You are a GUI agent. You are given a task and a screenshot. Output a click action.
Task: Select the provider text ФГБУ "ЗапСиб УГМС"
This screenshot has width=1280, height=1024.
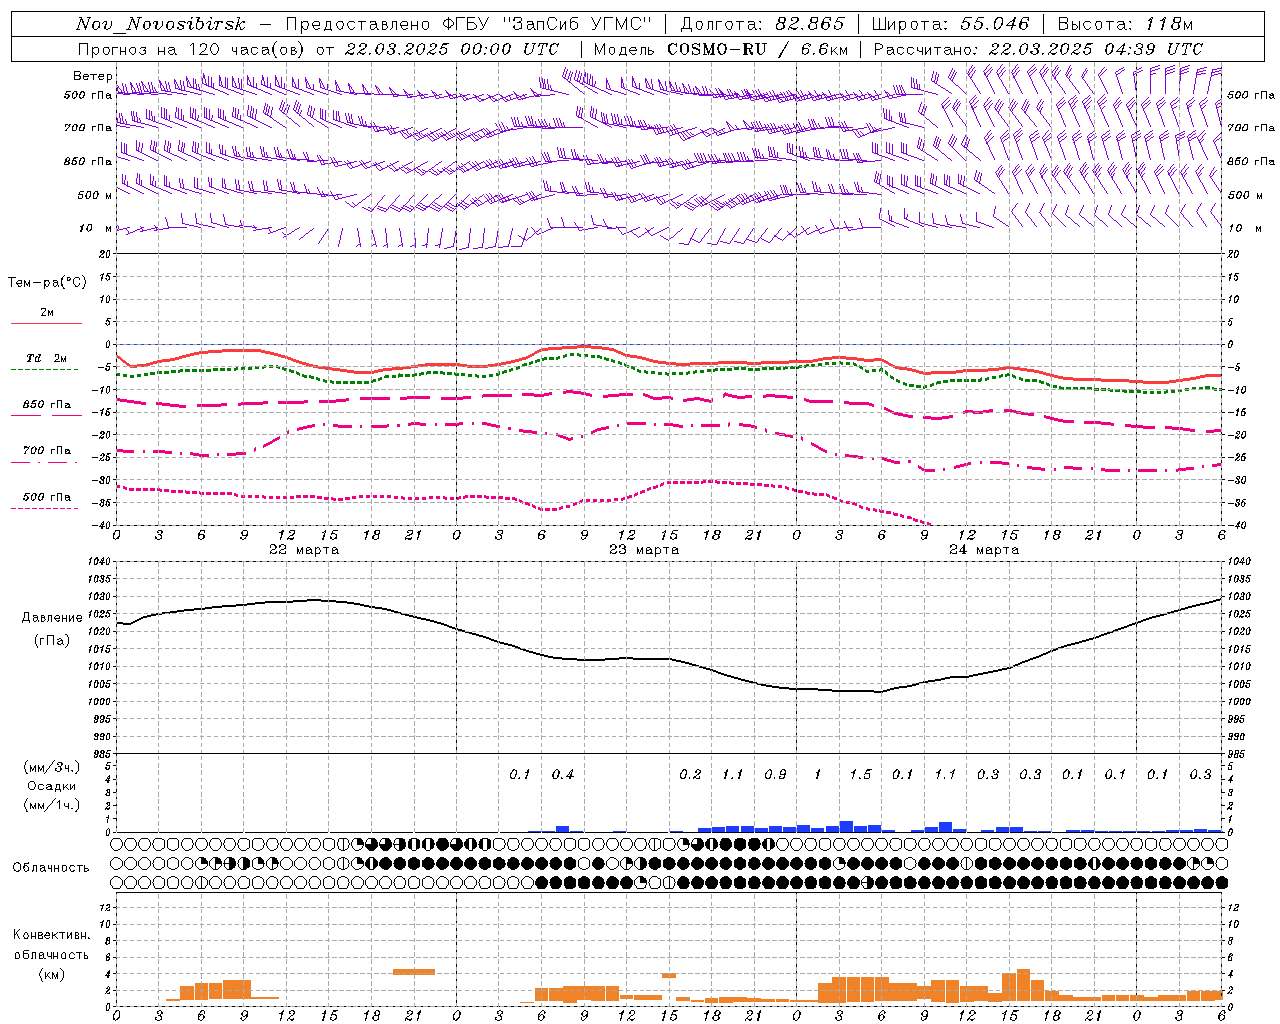(547, 24)
